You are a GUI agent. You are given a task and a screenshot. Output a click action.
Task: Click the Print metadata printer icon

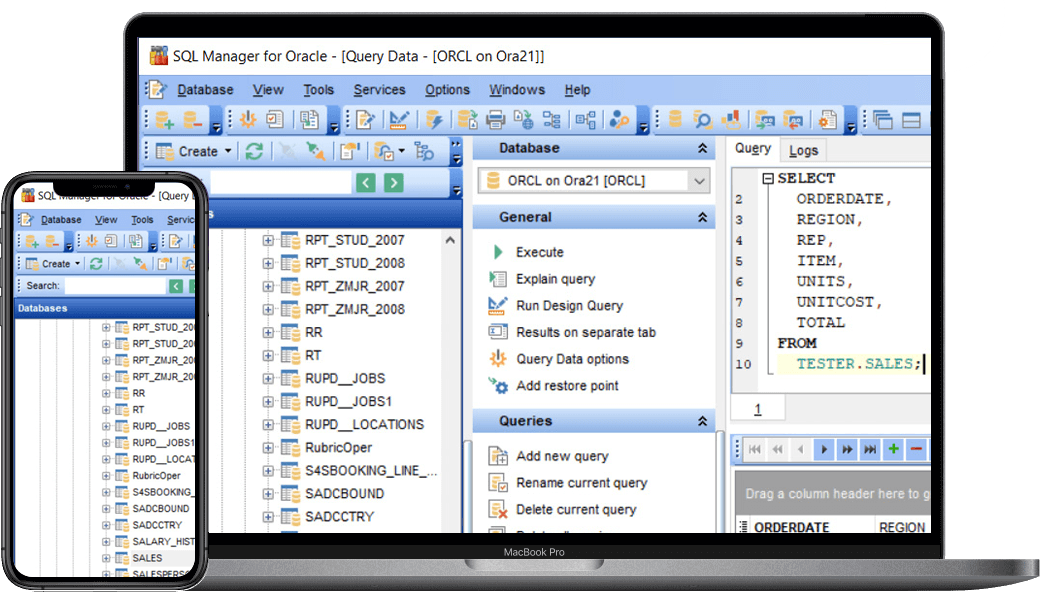(495, 120)
